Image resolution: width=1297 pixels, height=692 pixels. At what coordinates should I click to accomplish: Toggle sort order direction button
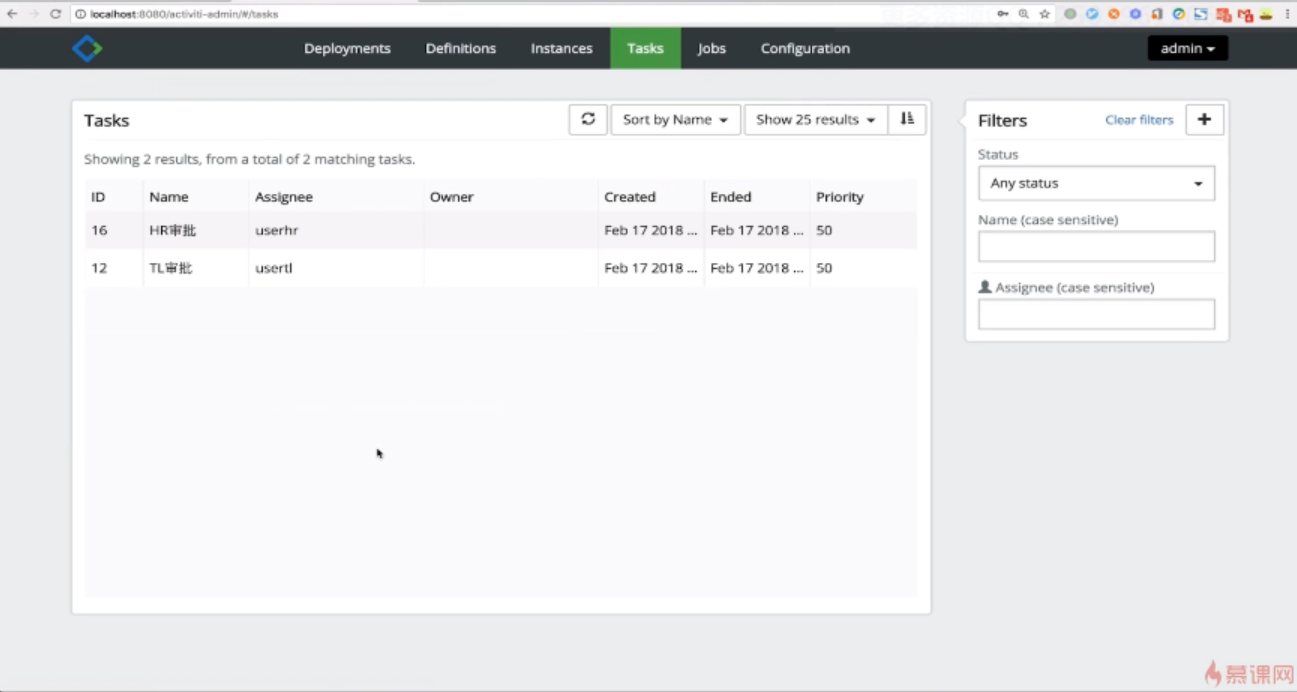tap(907, 119)
